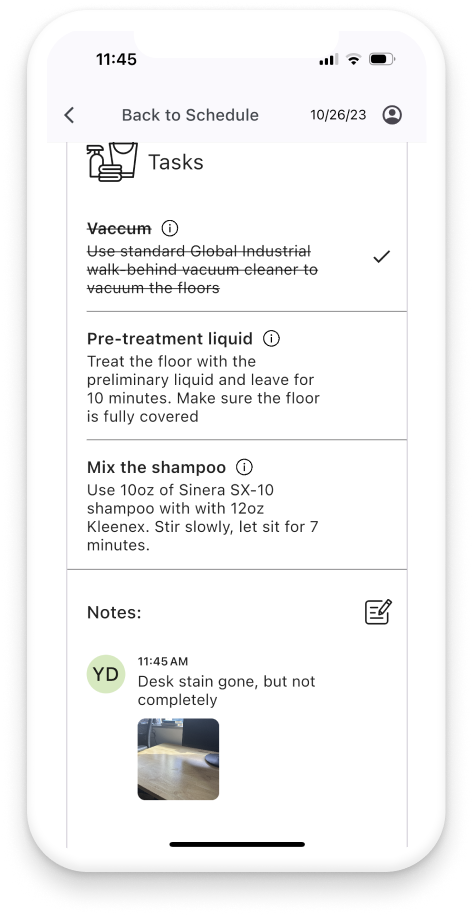This screenshot has height=916, width=472.
Task: Open info icon next to Mix the shampoo
Action: point(244,467)
